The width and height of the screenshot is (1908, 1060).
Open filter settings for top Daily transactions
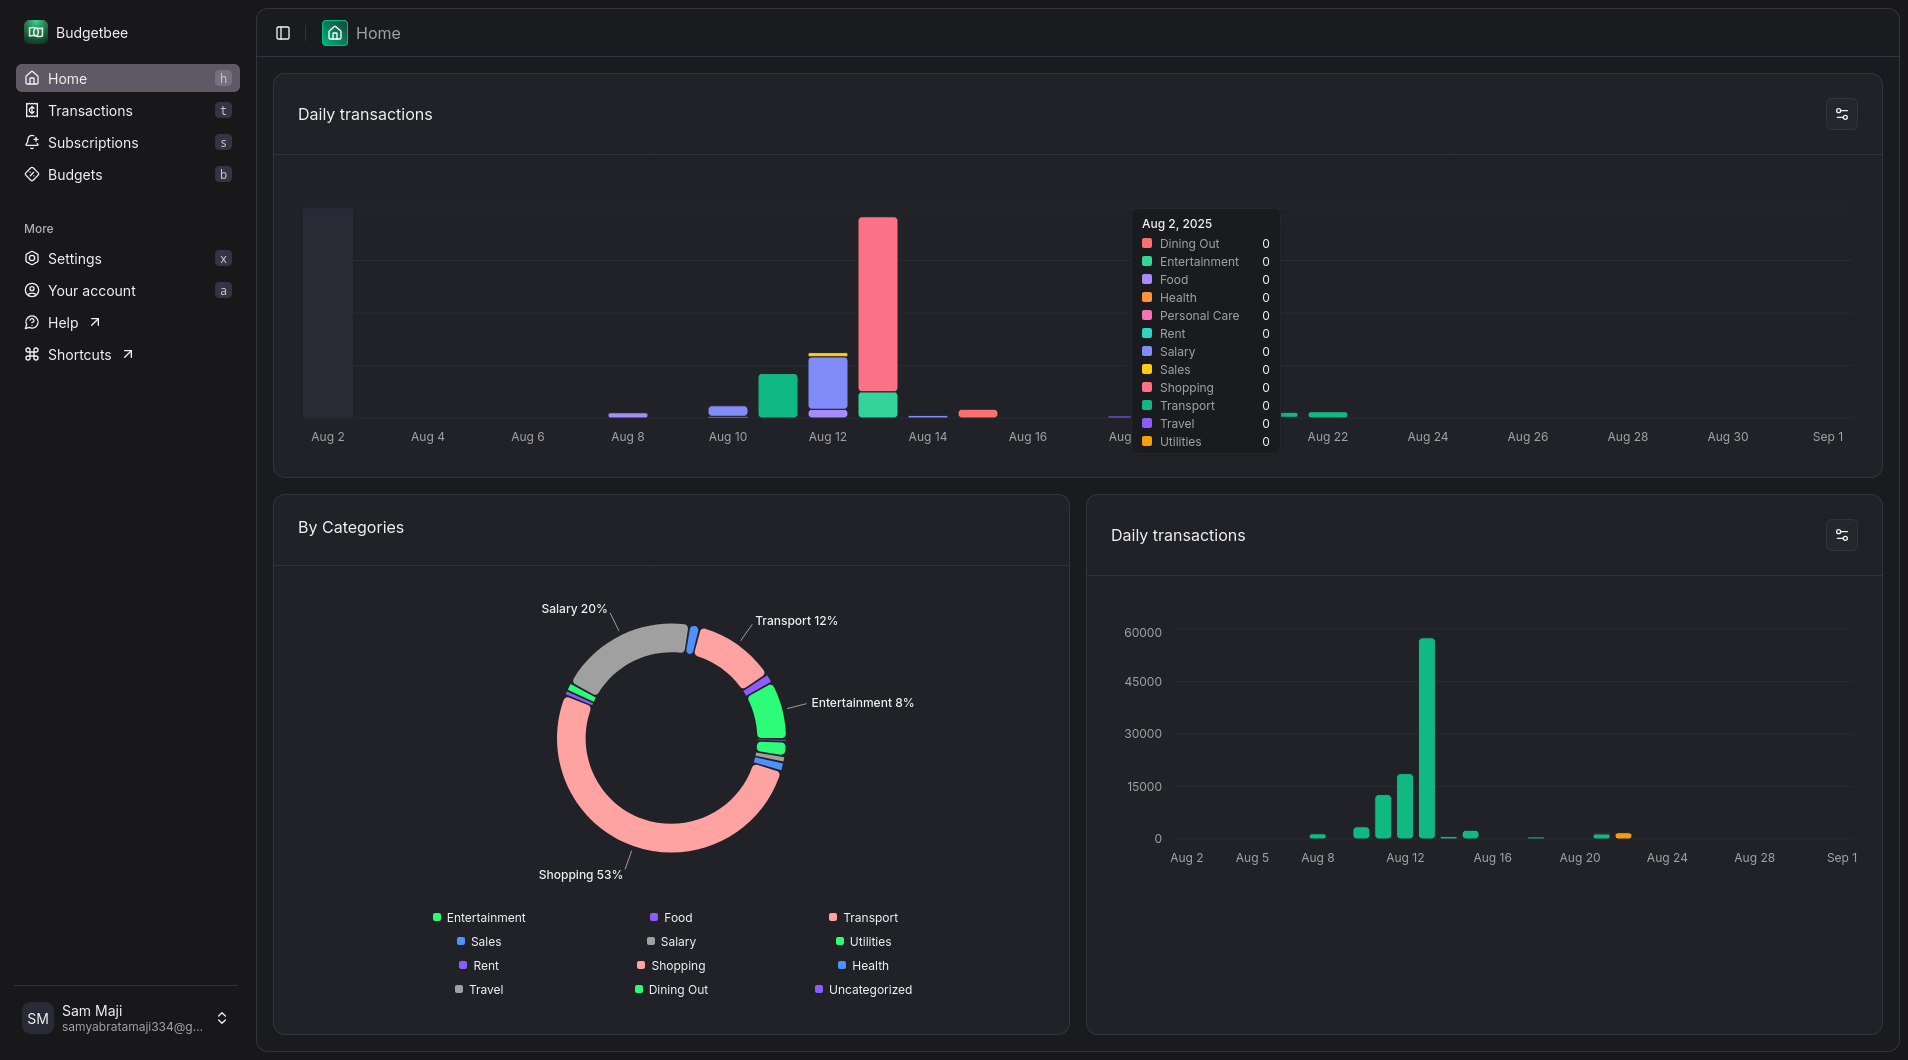coord(1841,114)
